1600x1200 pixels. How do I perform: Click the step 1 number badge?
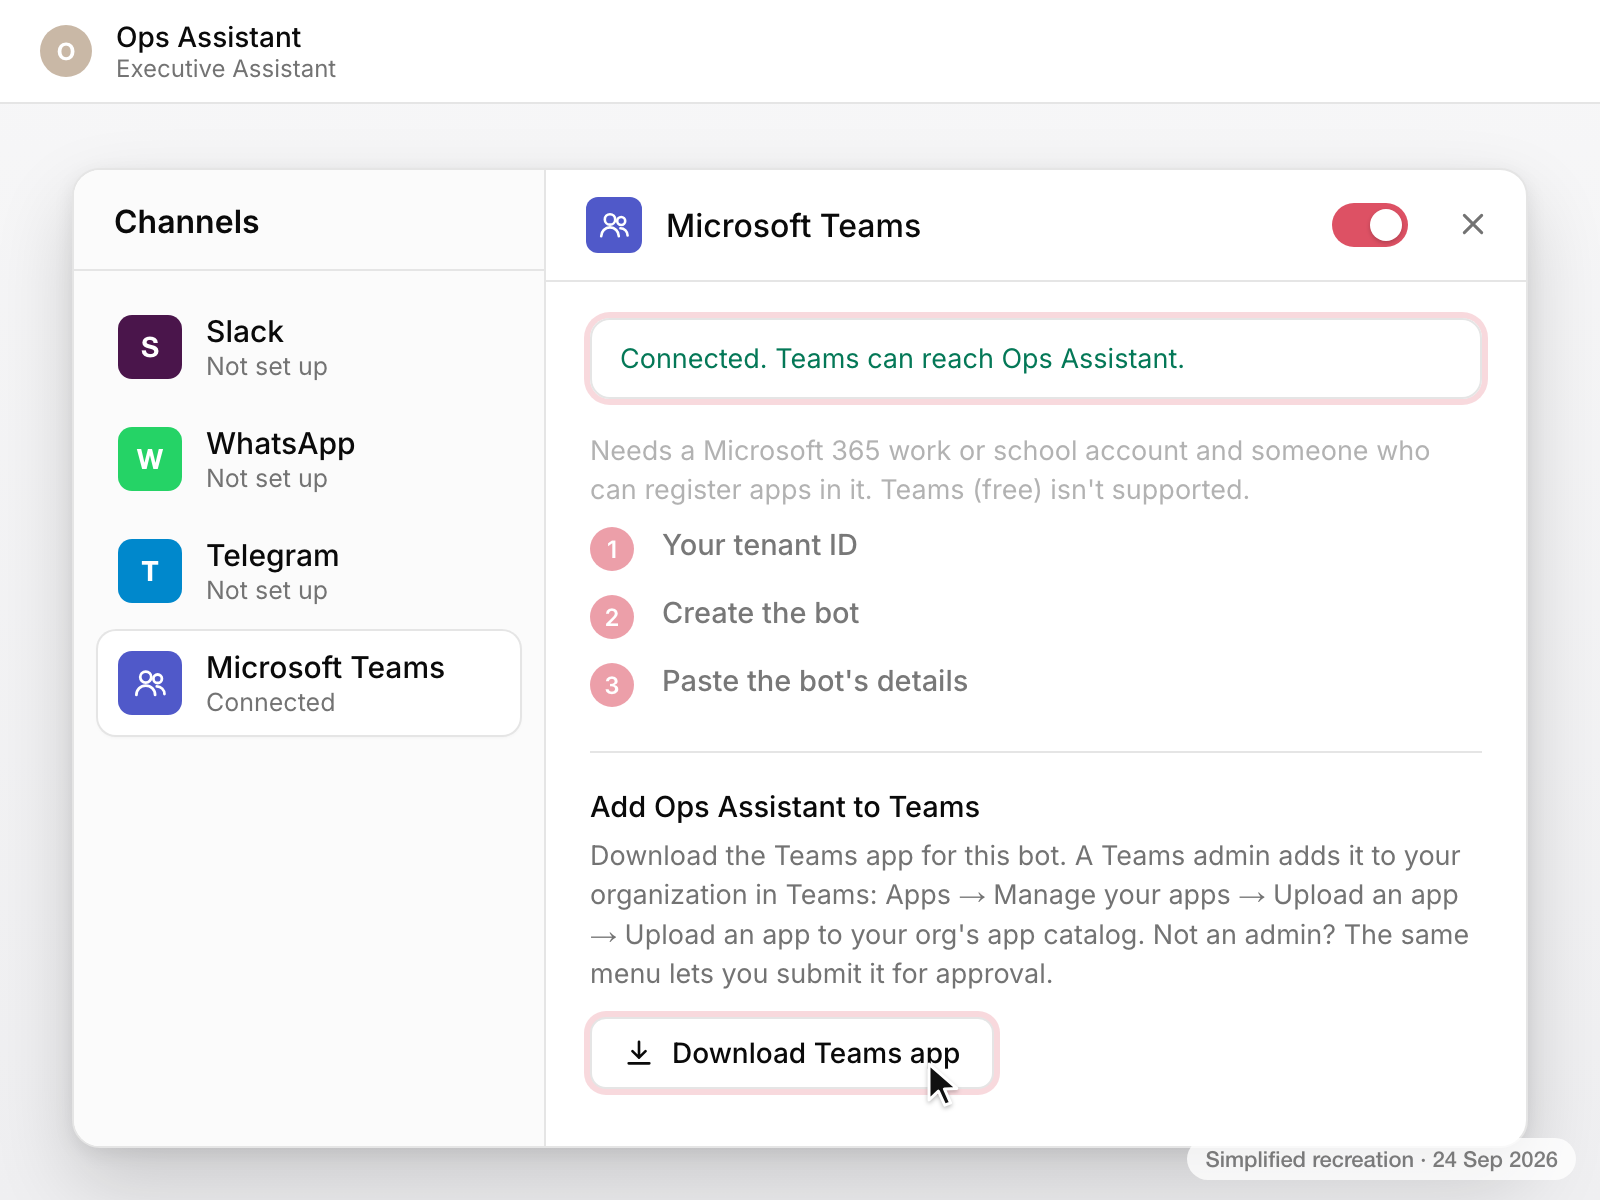(612, 549)
